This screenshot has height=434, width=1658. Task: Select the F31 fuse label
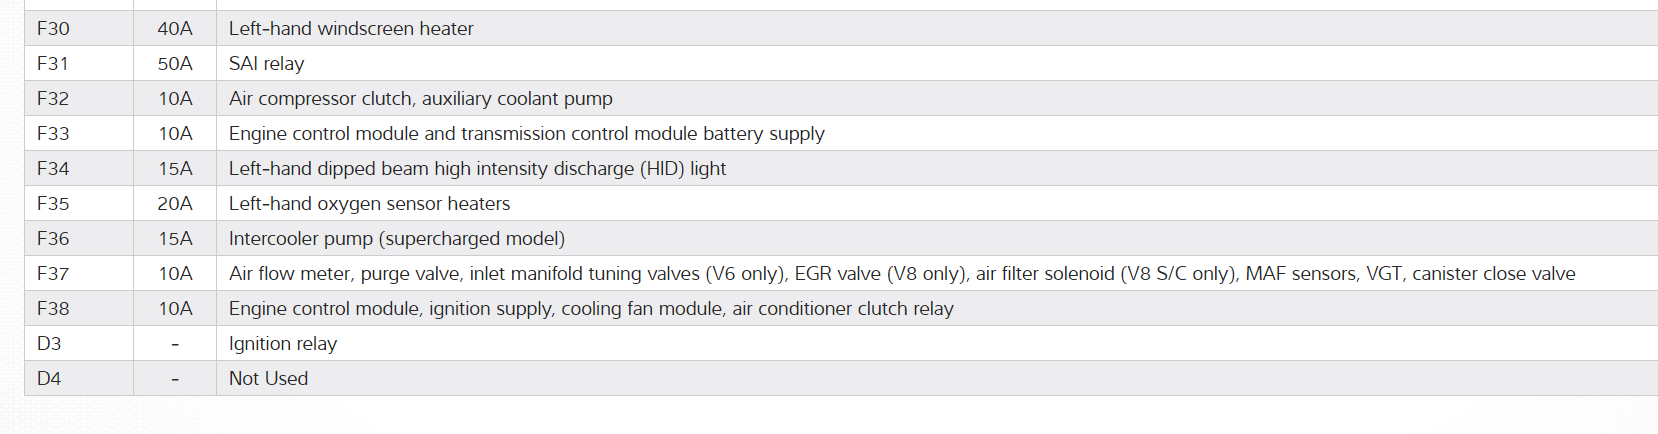pos(53,64)
